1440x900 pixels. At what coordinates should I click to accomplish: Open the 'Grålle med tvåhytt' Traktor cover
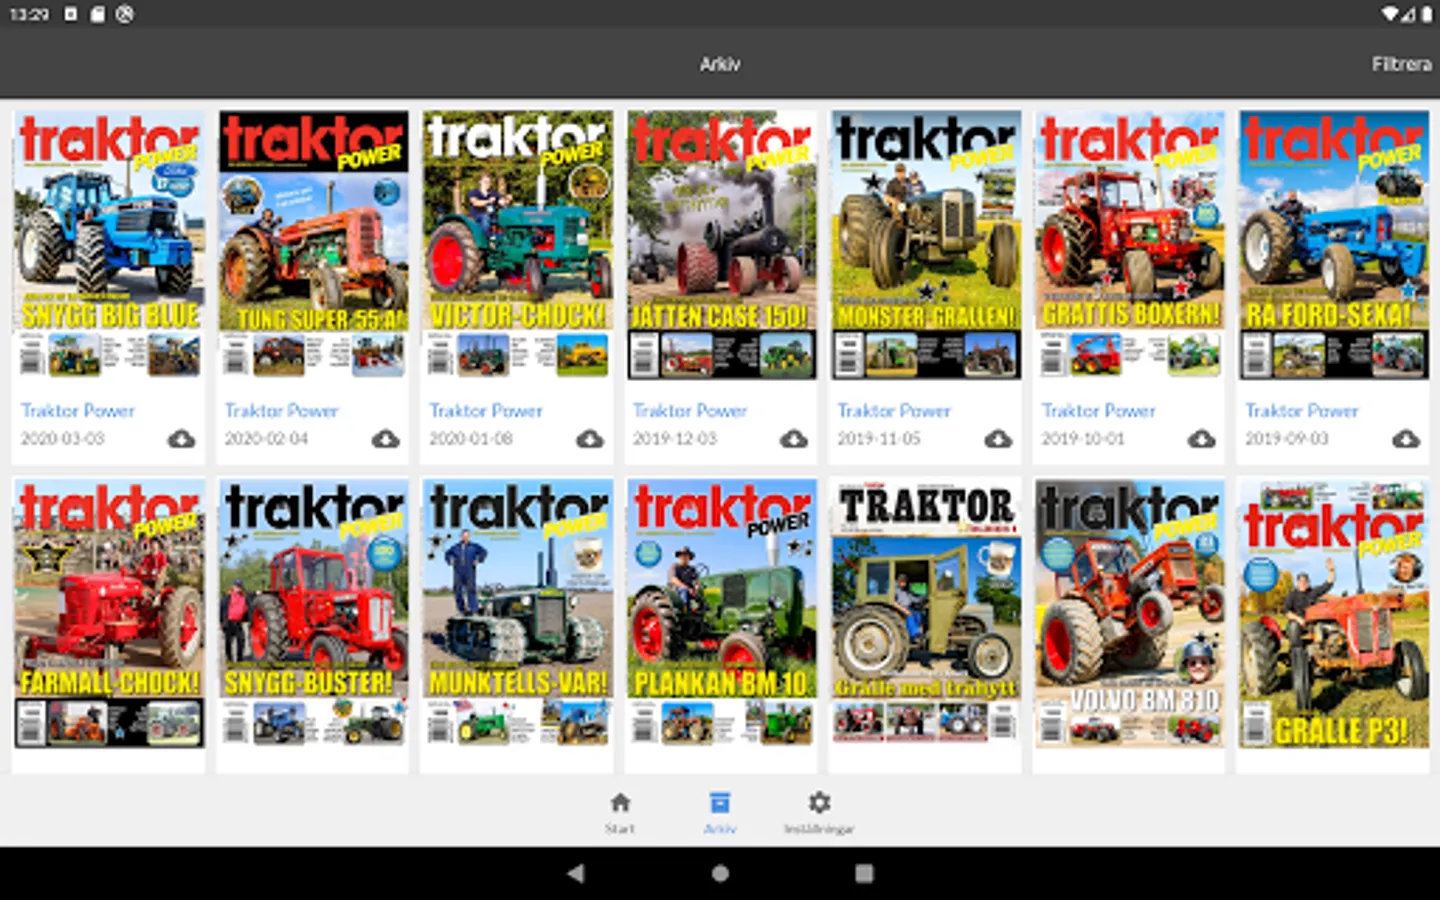pos(926,613)
